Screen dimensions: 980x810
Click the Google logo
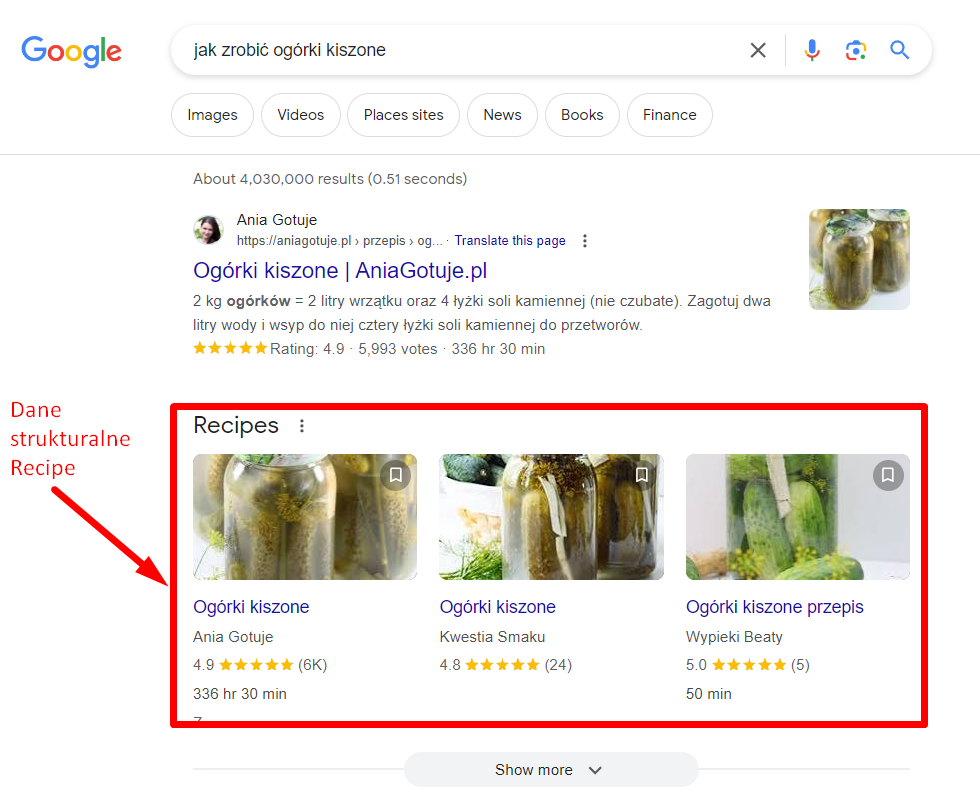pos(71,51)
